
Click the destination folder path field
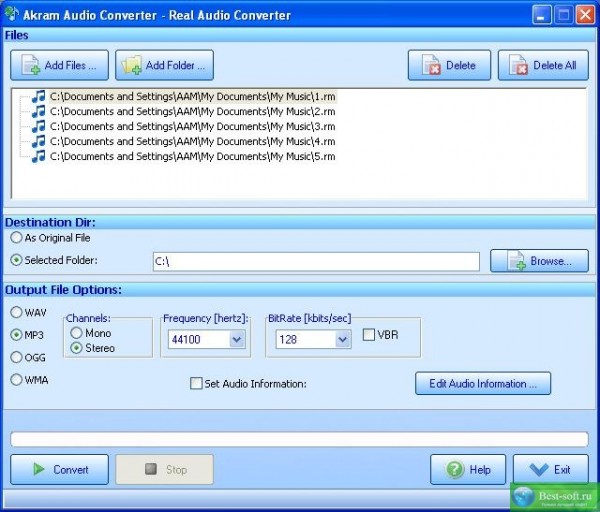pyautogui.click(x=316, y=262)
